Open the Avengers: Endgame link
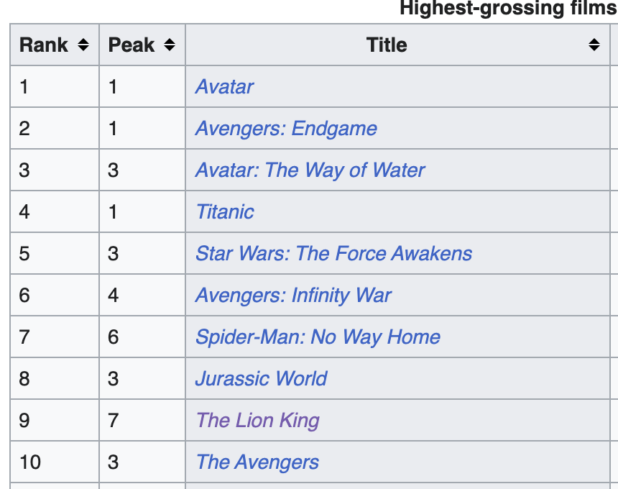 (286, 129)
